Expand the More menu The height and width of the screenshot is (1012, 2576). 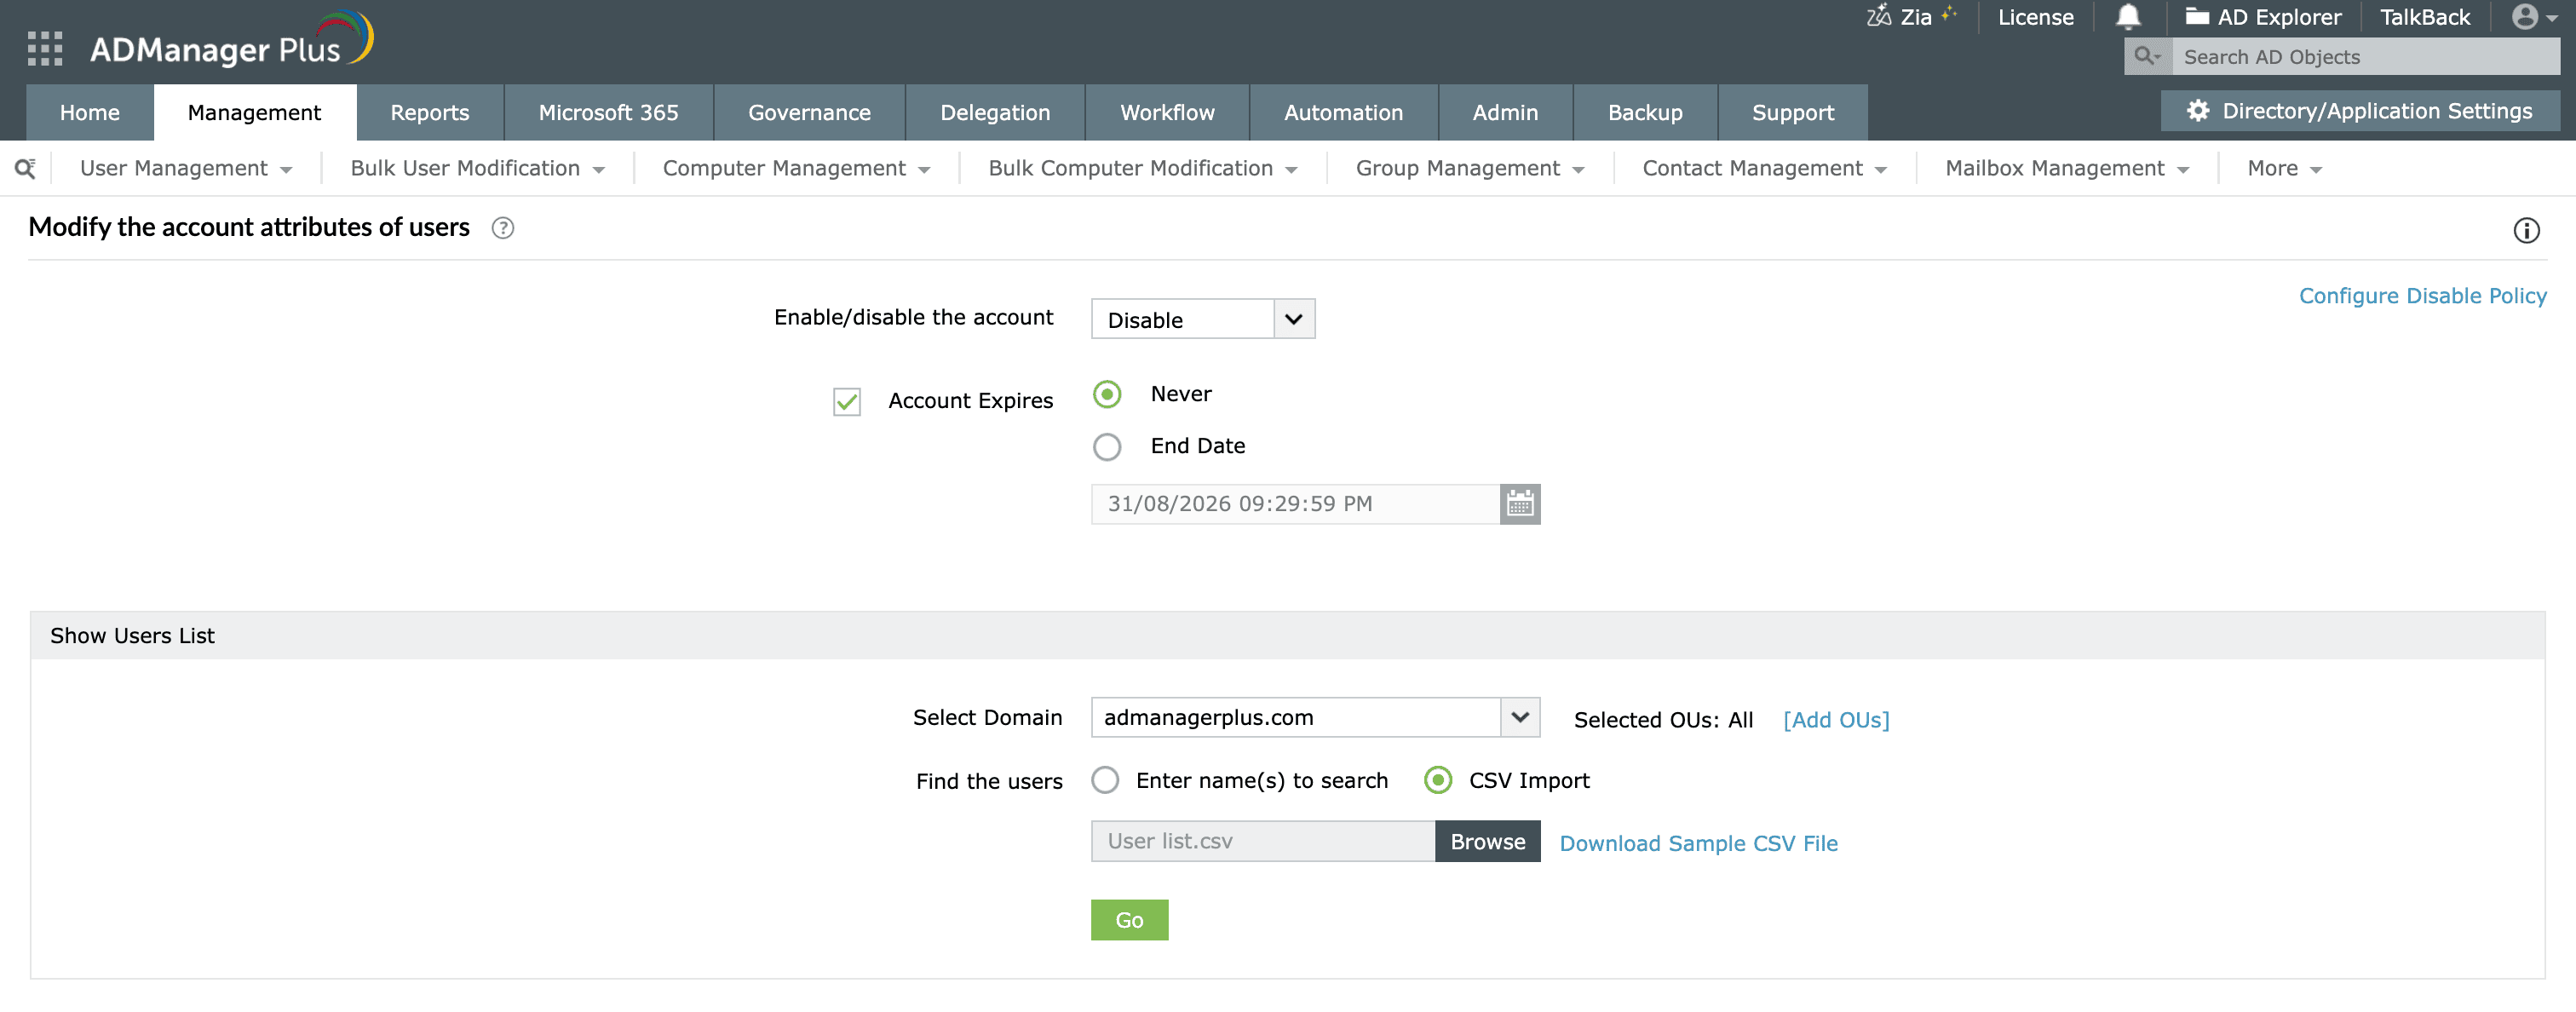tap(2284, 168)
